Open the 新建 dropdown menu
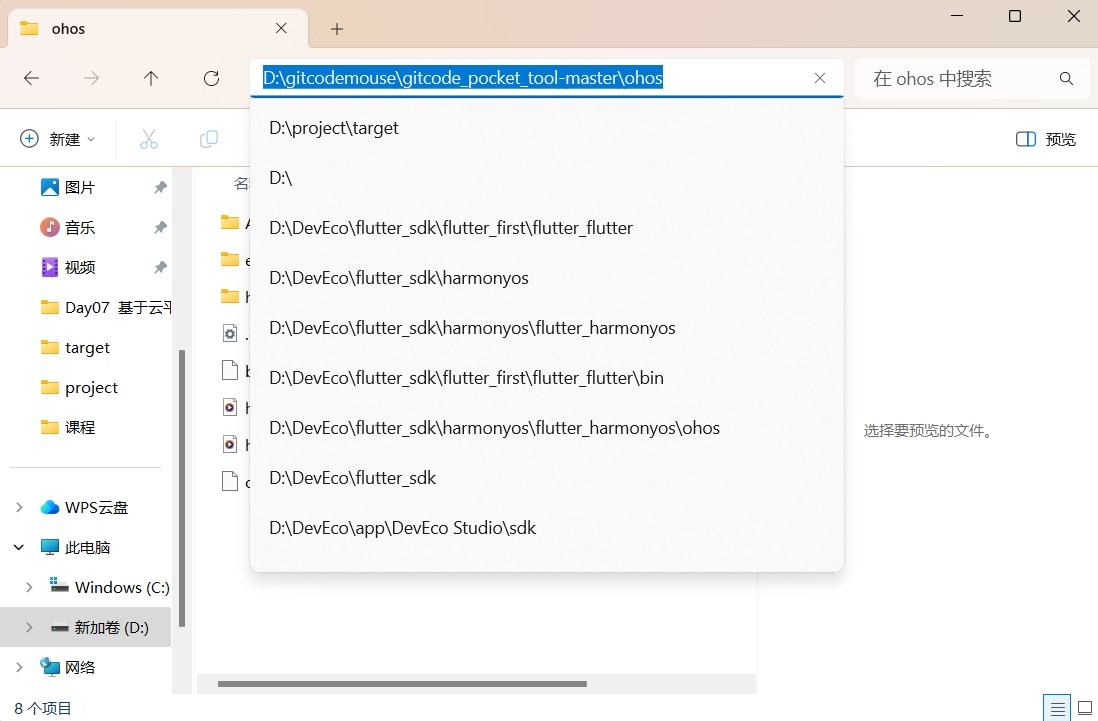Image resolution: width=1098 pixels, height=721 pixels. pos(57,139)
